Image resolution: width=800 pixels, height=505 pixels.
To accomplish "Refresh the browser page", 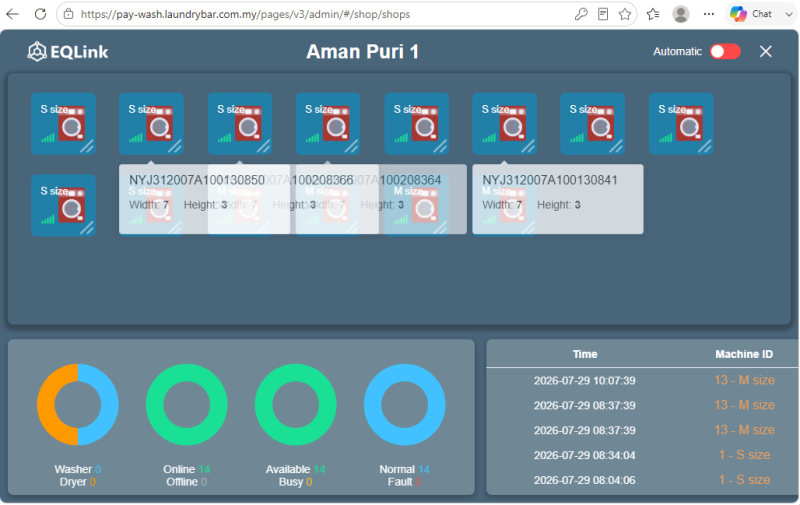I will click(40, 14).
